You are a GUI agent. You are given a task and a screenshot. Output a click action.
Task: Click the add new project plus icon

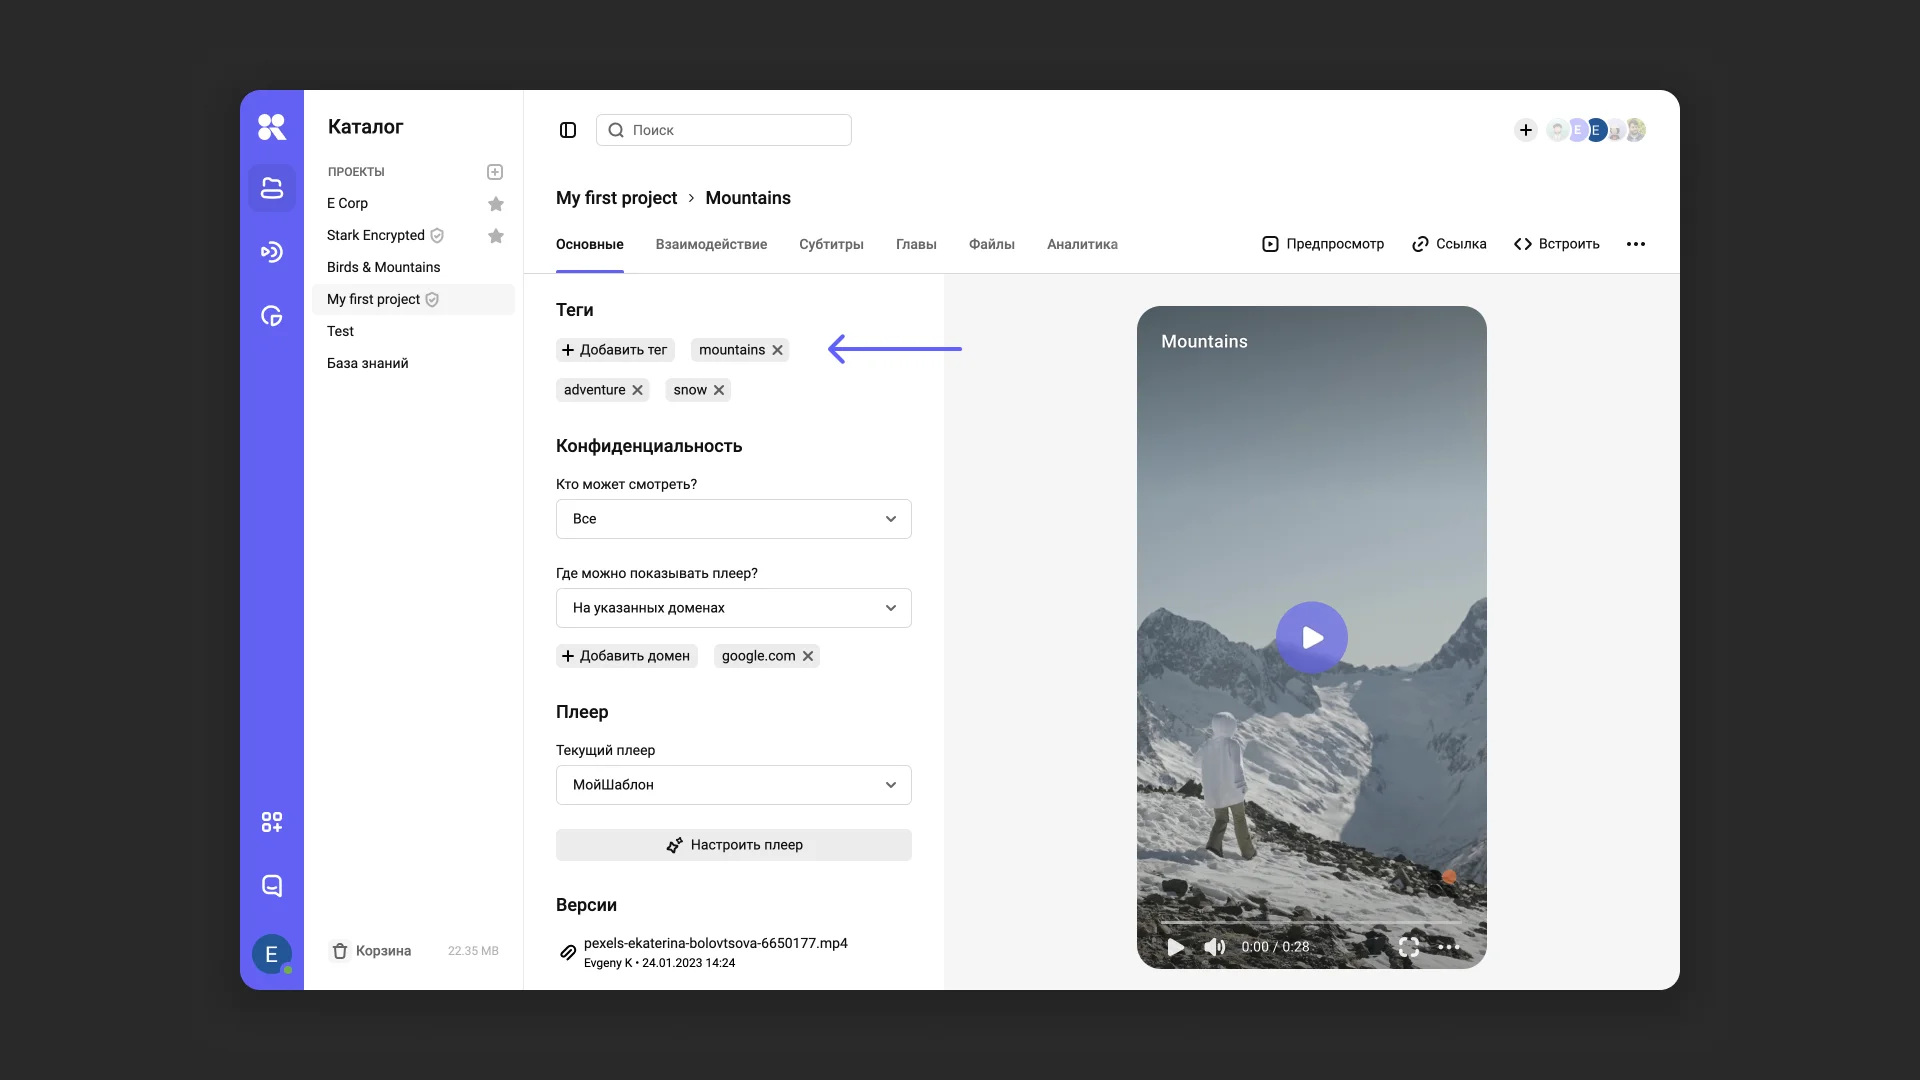coord(495,172)
